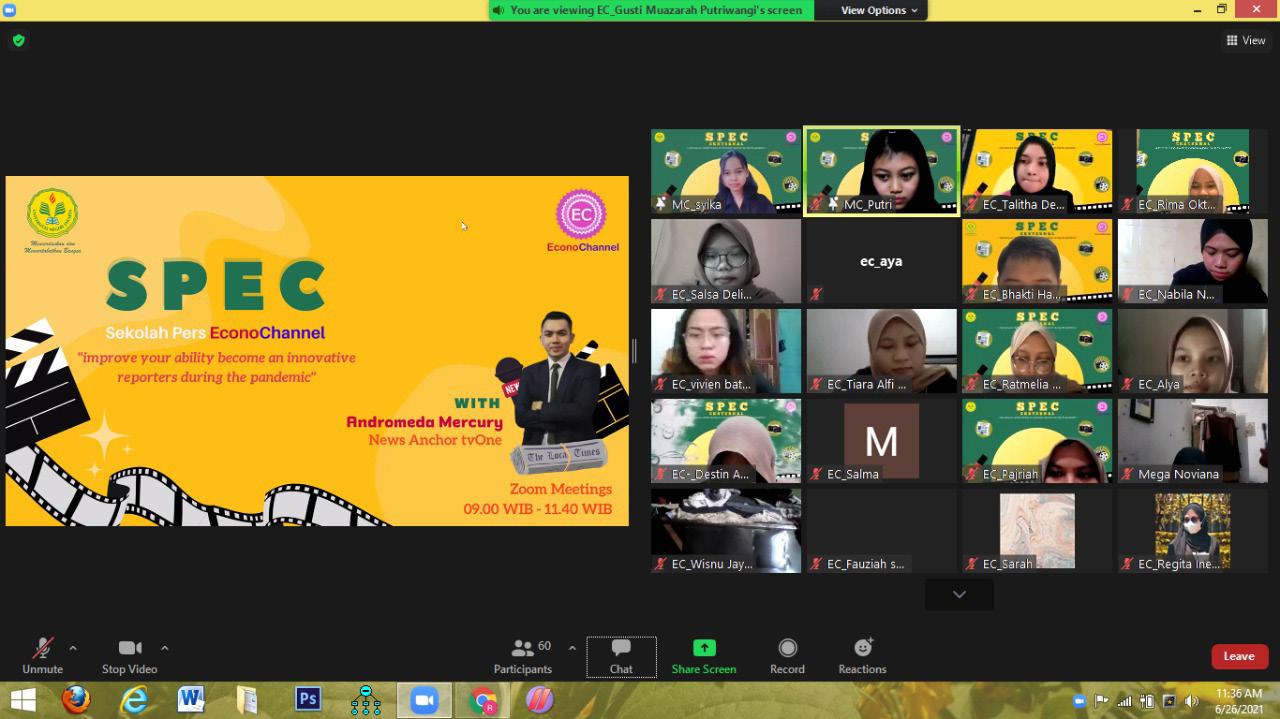1280x719 pixels.
Task: Select EC_Alya video tile
Action: [1193, 351]
